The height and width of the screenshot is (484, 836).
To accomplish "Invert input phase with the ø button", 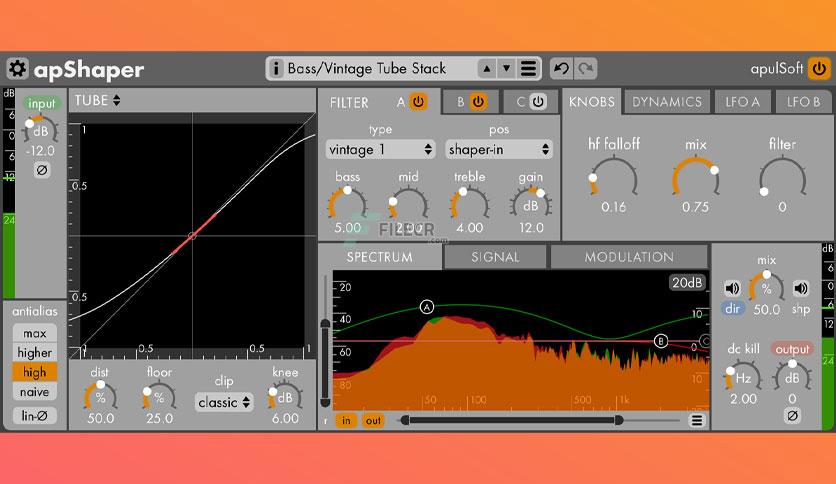I will pyautogui.click(x=42, y=170).
